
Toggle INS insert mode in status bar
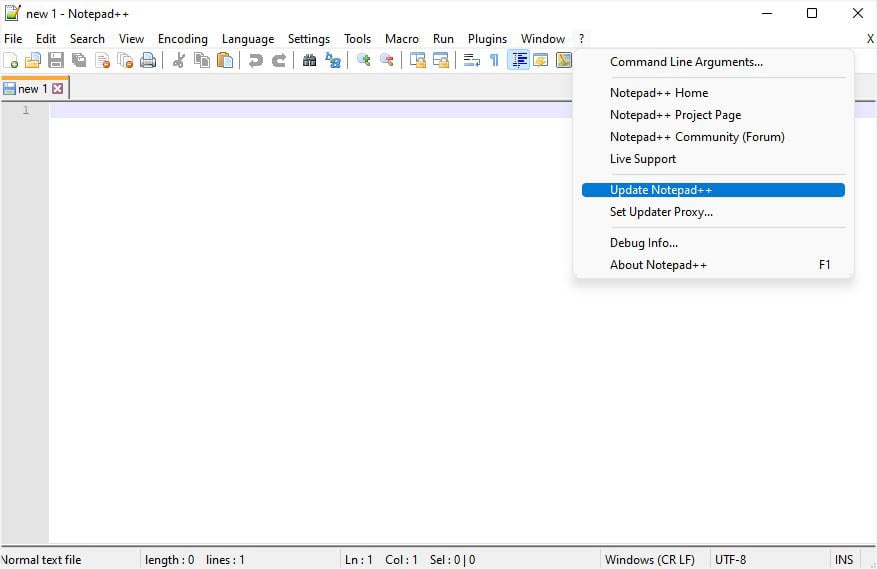point(844,559)
